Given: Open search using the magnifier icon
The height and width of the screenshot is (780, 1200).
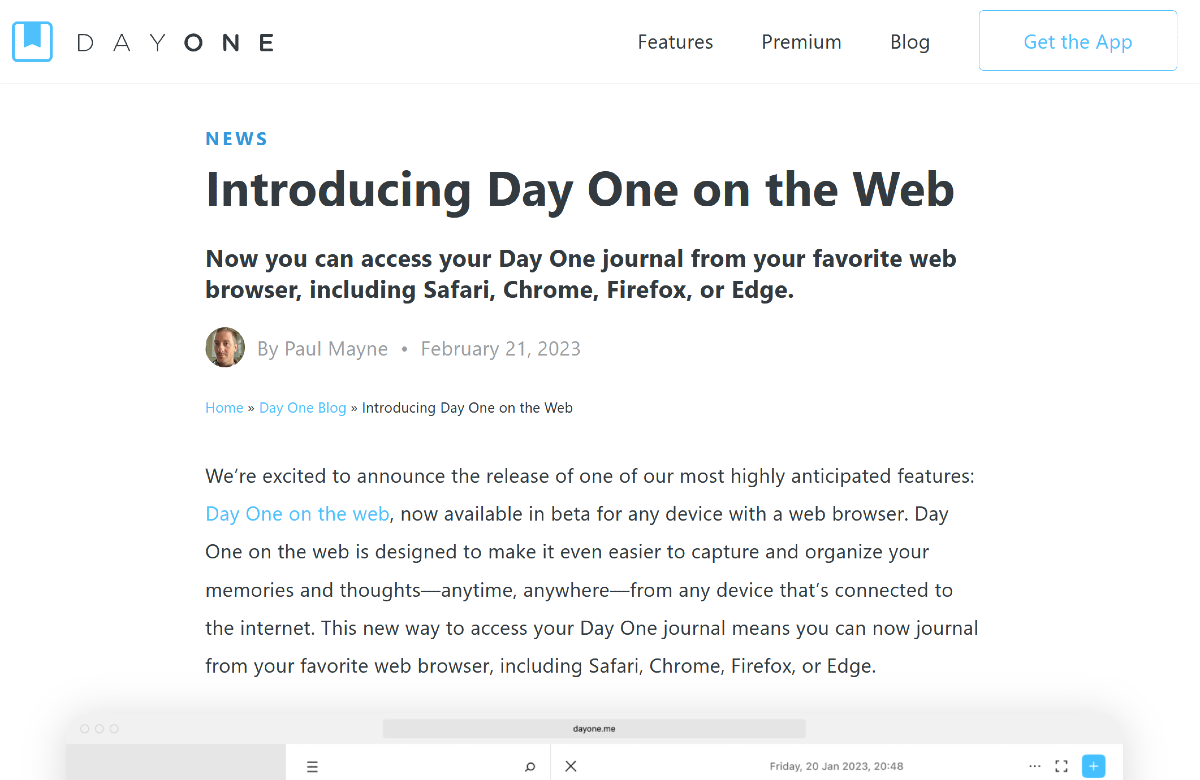Looking at the screenshot, I should (x=529, y=766).
